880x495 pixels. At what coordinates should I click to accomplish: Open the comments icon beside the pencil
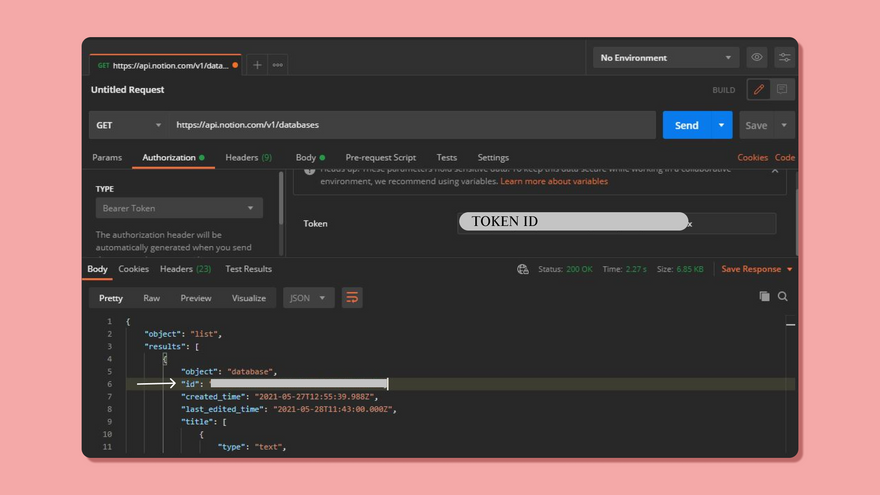pyautogui.click(x=782, y=90)
